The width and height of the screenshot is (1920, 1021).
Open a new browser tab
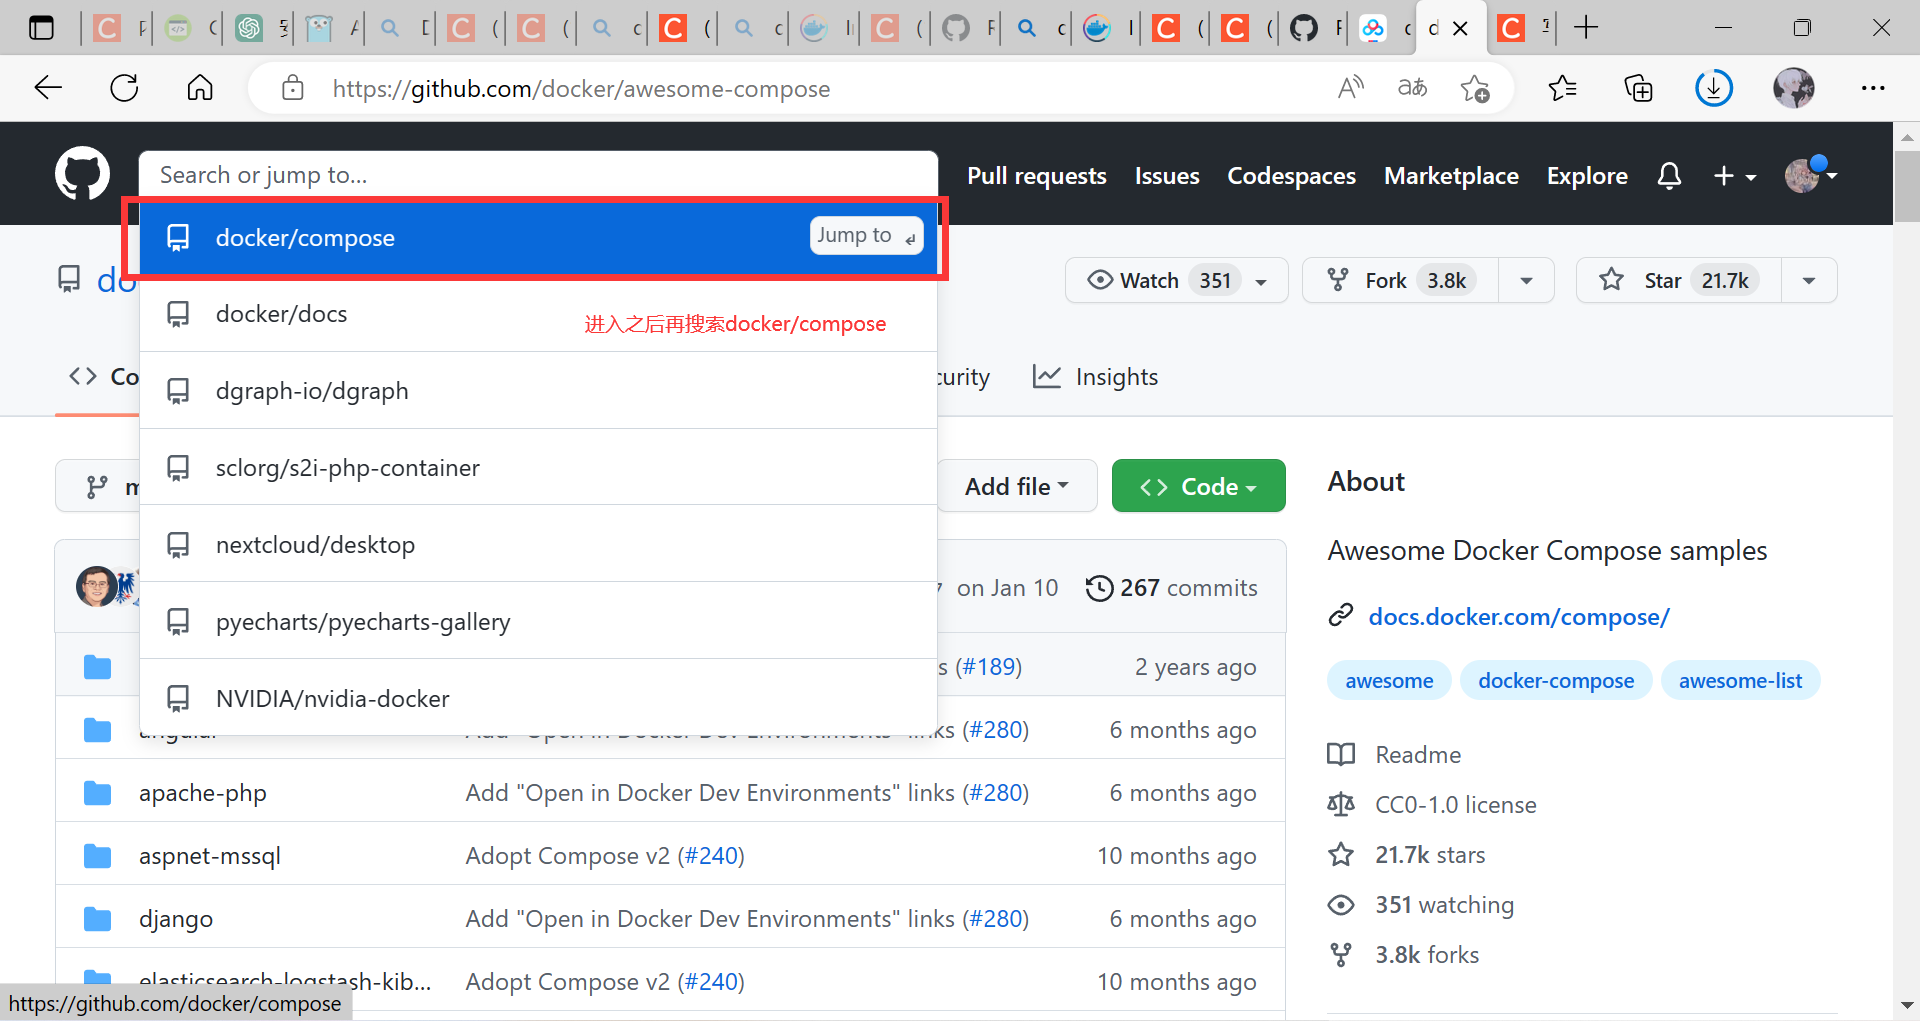pos(1586,28)
